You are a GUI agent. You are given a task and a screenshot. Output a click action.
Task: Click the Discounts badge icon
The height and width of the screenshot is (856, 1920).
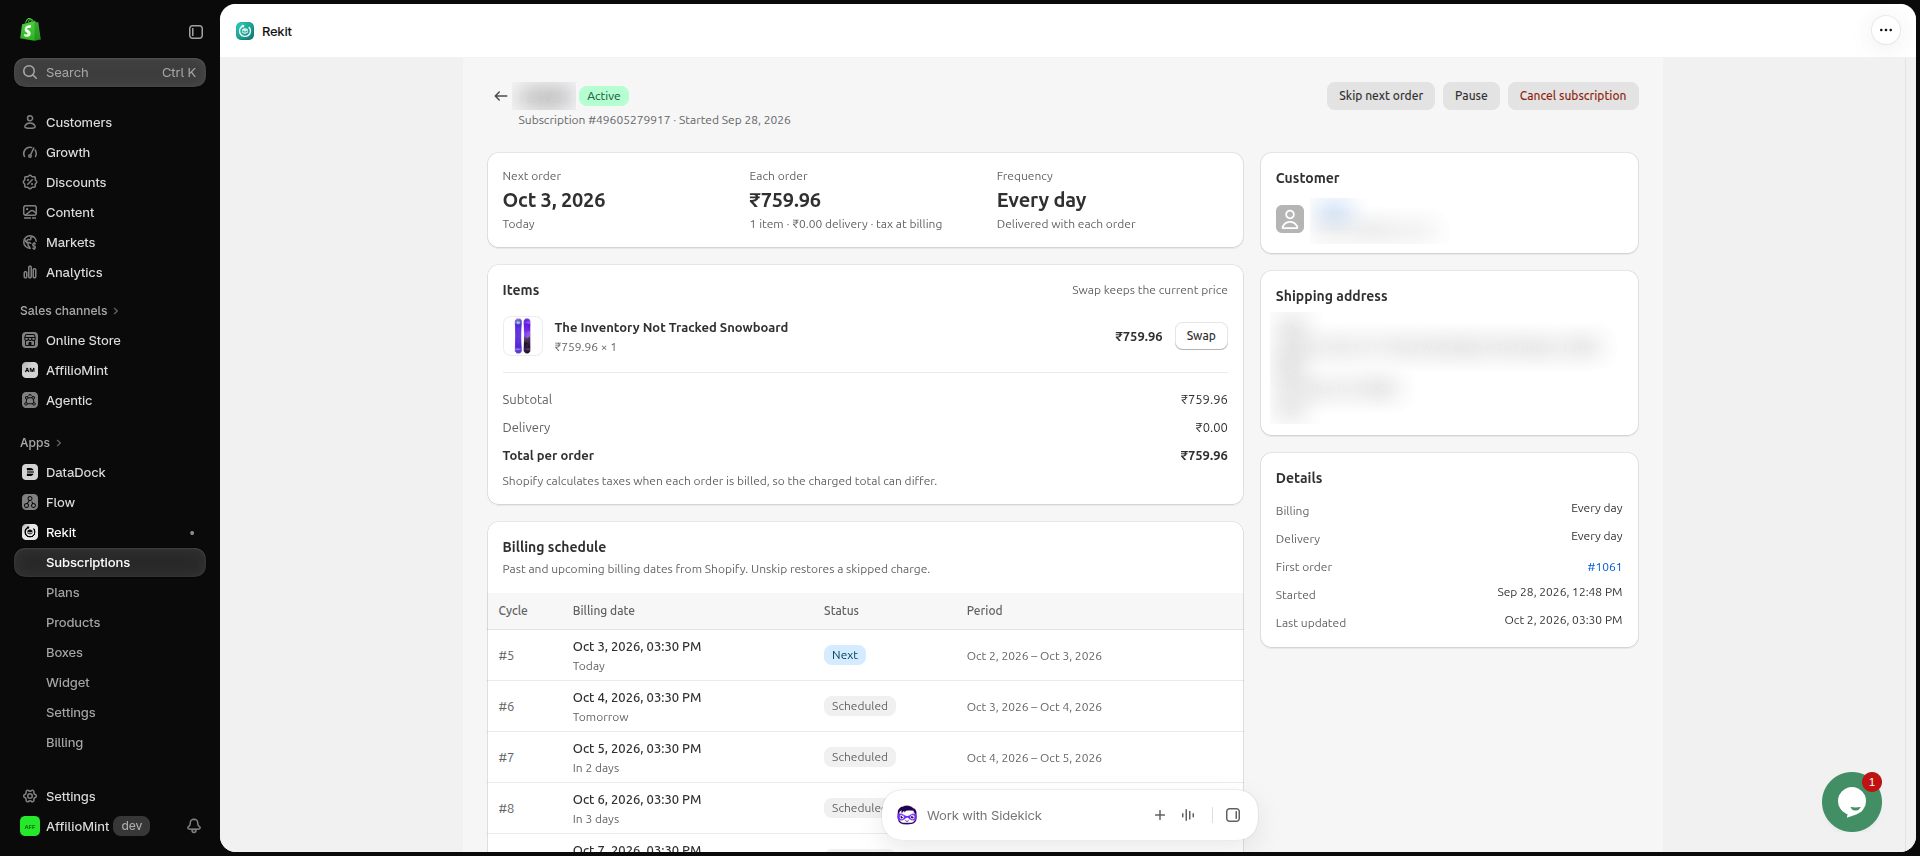[x=30, y=182]
